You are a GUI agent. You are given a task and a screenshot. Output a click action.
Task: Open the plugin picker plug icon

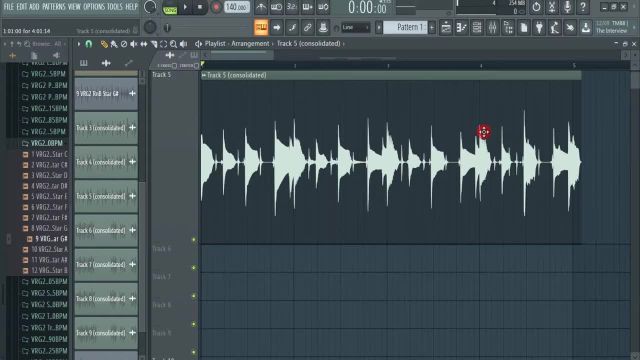(539, 27)
